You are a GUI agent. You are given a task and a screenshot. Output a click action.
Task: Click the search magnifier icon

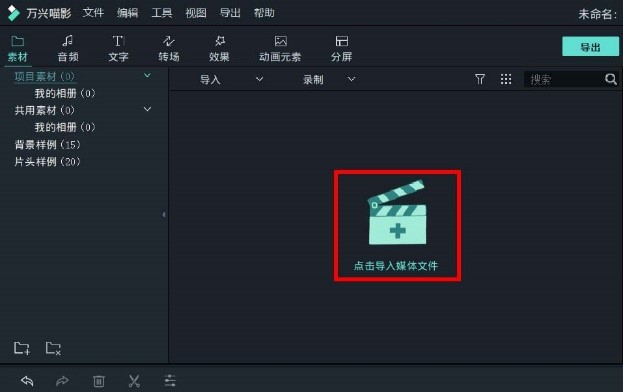(x=611, y=79)
